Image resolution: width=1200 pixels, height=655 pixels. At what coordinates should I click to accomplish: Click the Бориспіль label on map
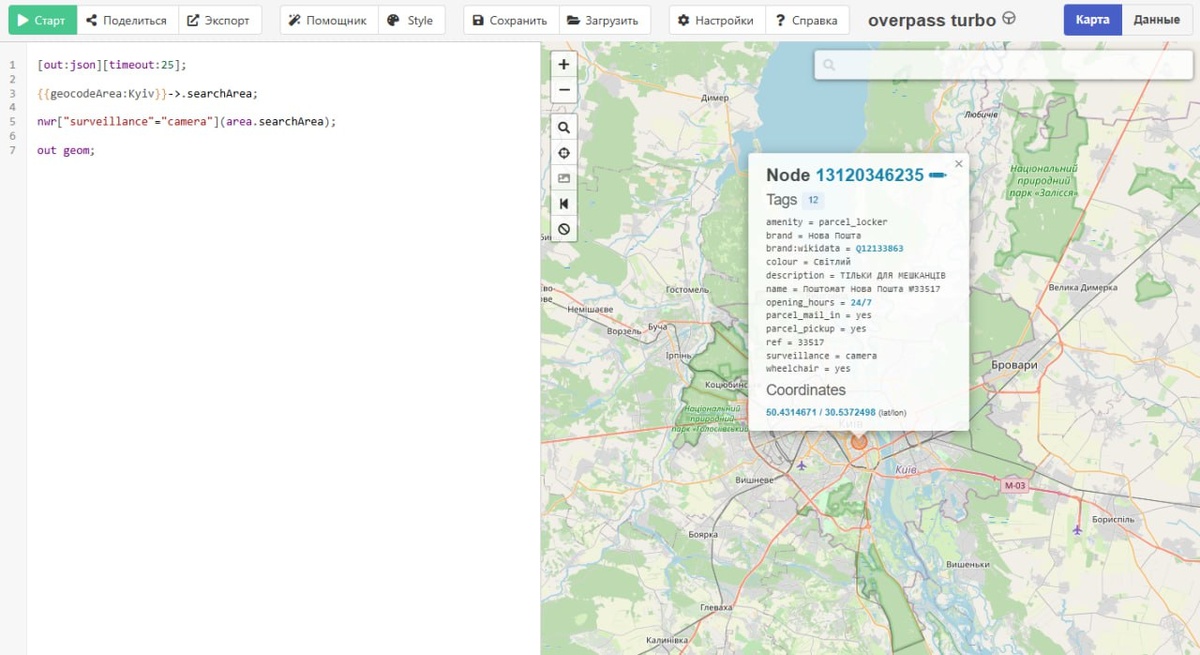(1113, 520)
